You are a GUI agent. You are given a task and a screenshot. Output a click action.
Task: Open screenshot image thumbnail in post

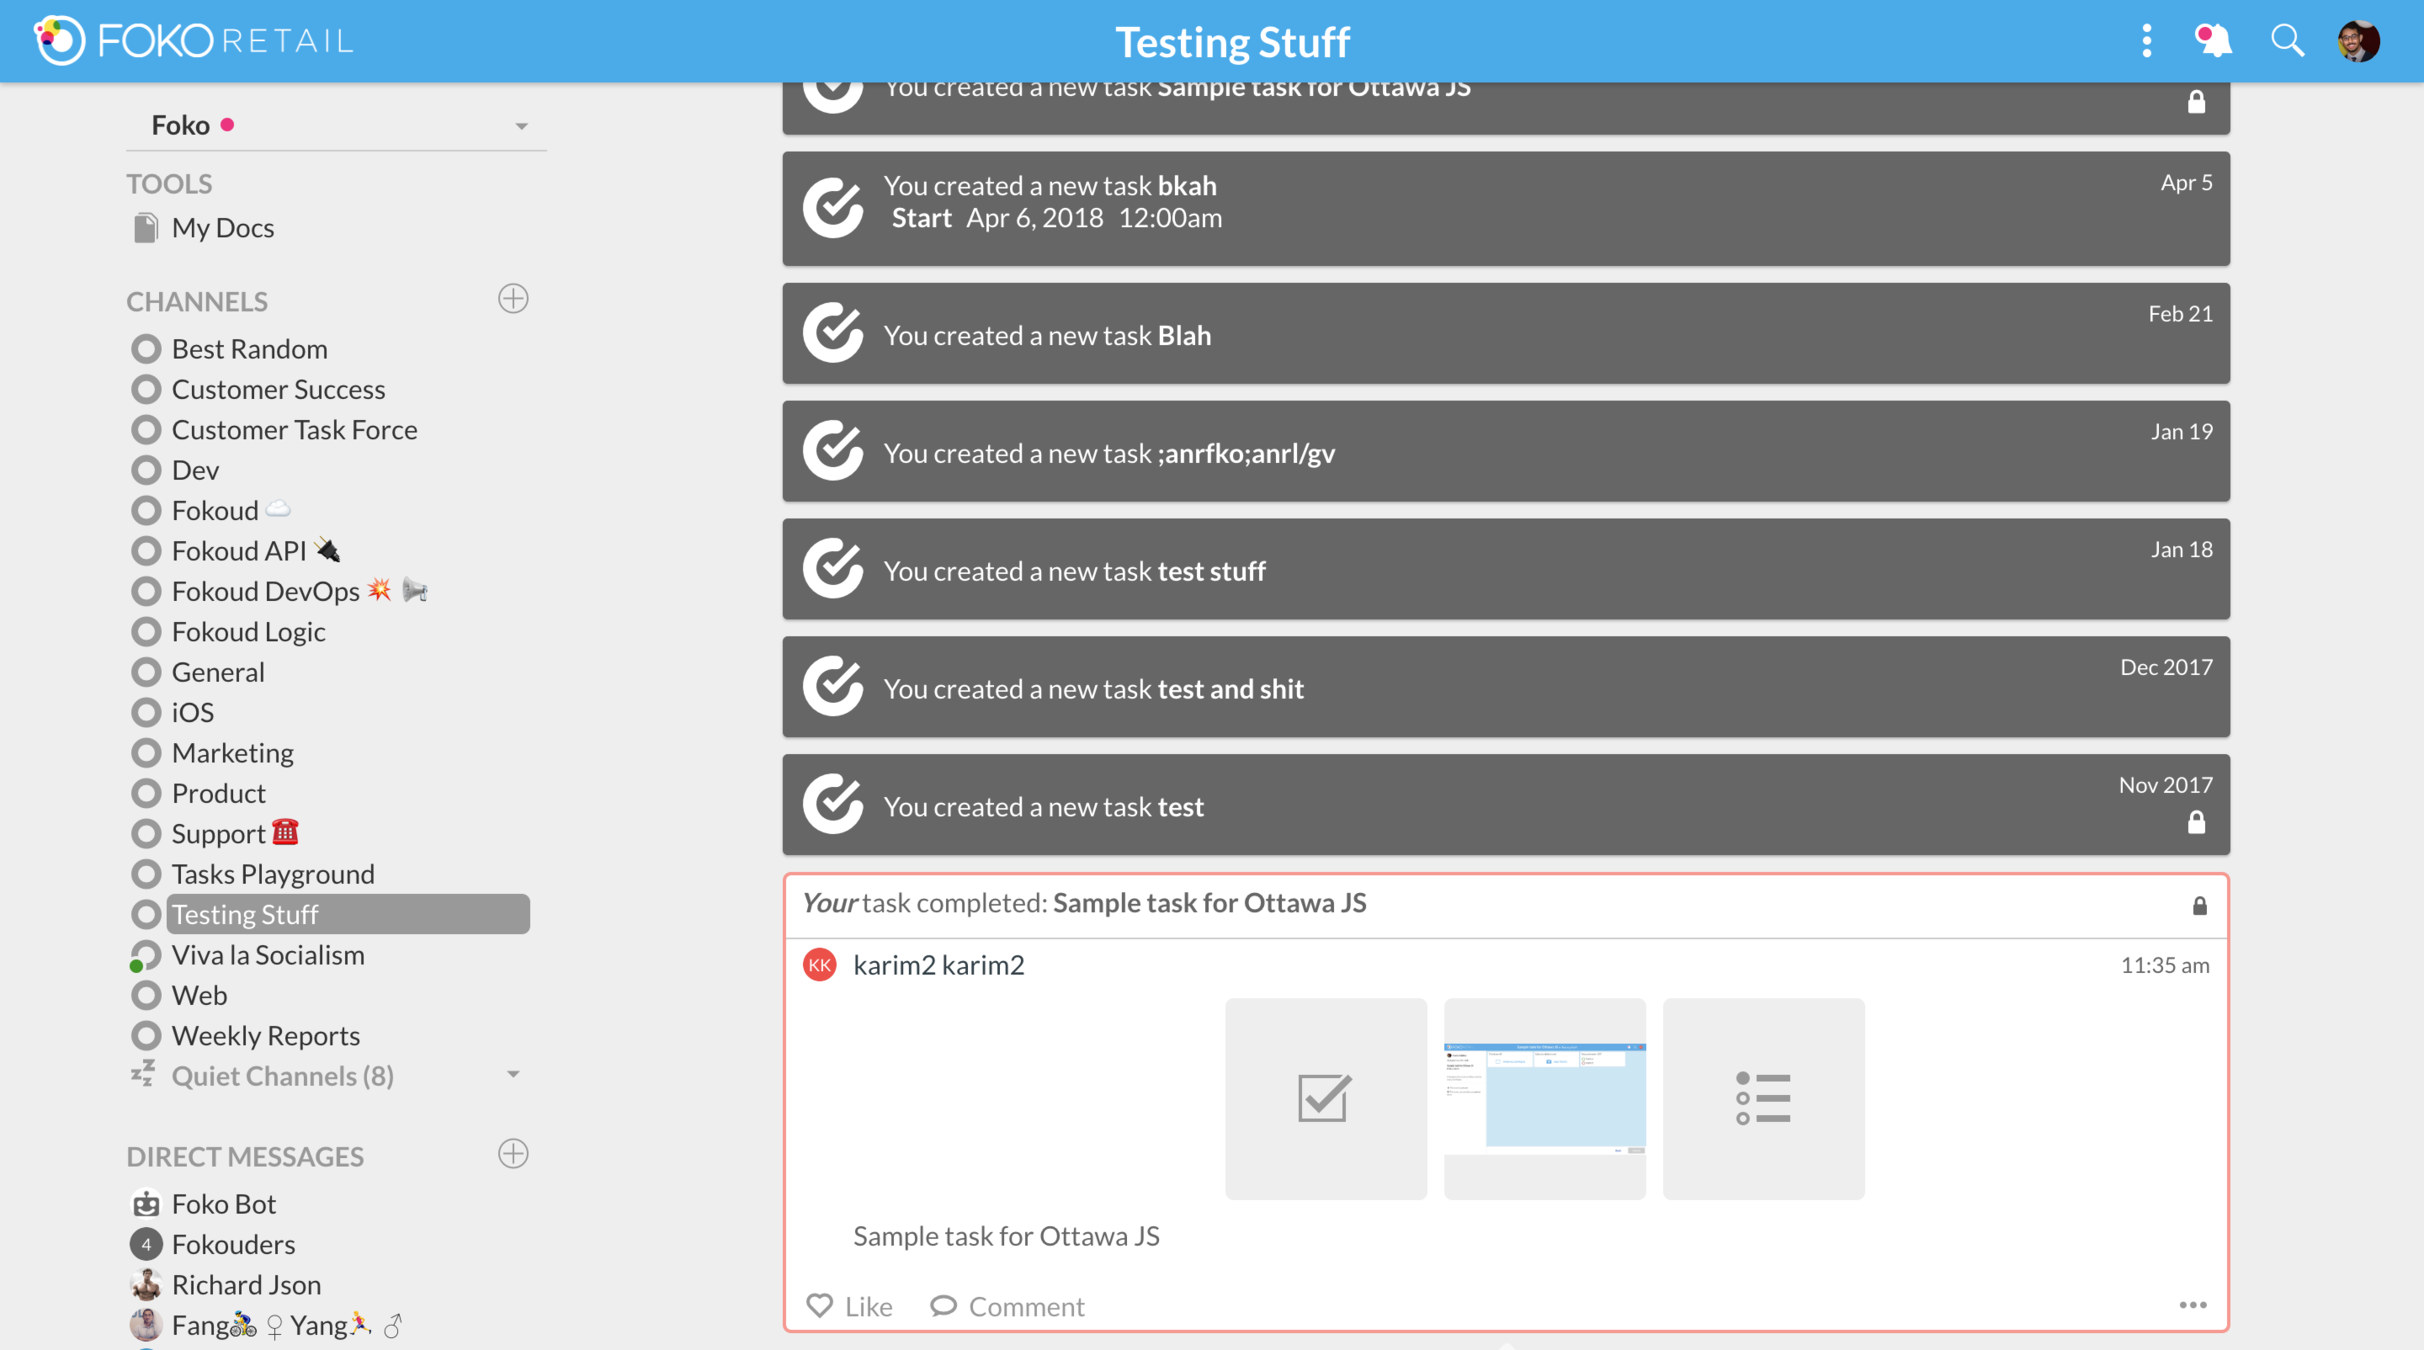(x=1544, y=1098)
